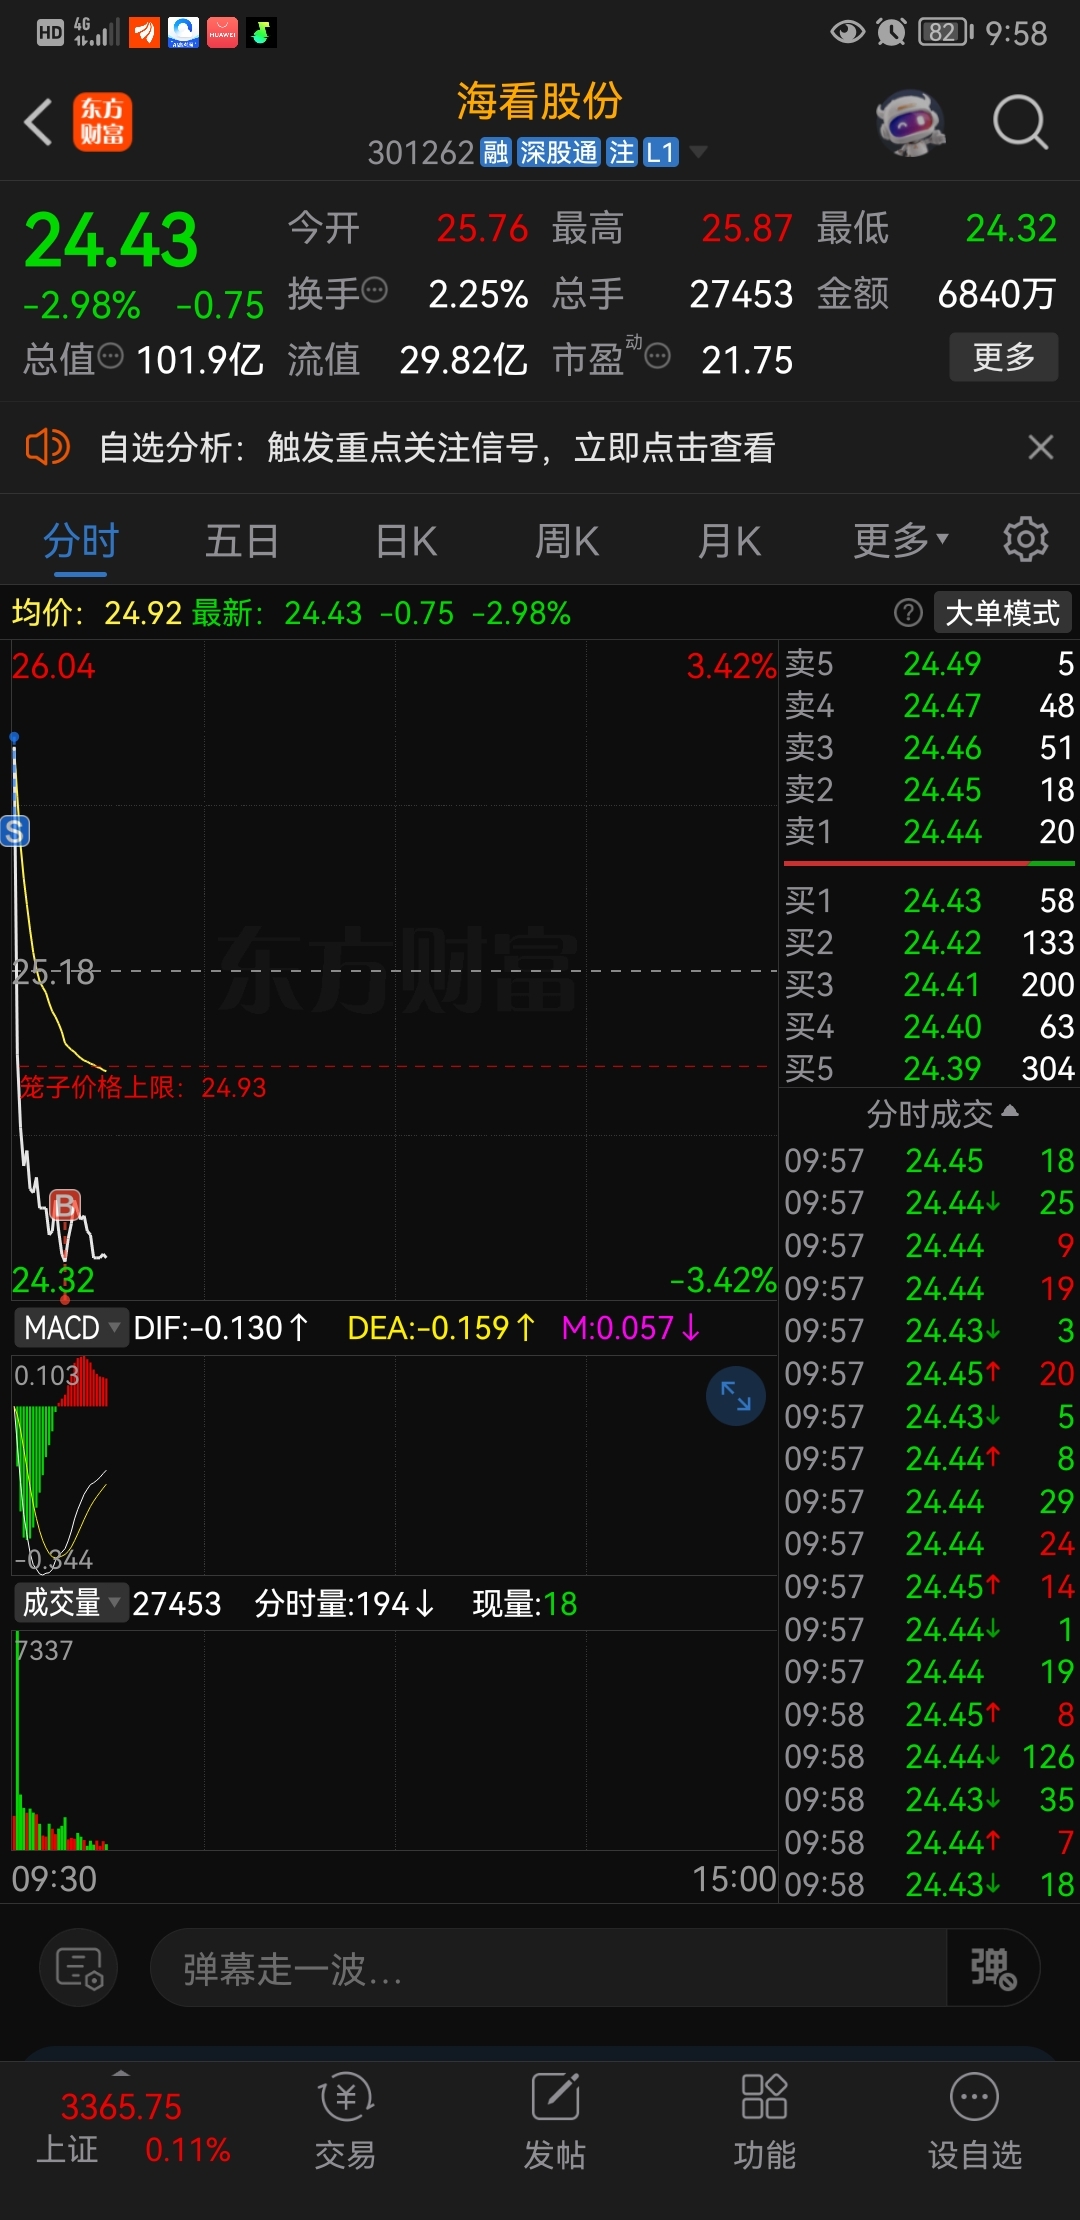
Task: Tap the 09:58 trade with volume 126
Action: point(929,1757)
